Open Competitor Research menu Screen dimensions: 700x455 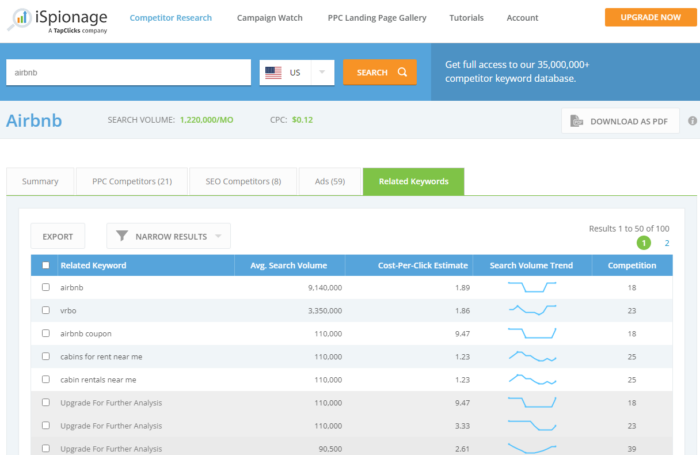[x=171, y=18]
